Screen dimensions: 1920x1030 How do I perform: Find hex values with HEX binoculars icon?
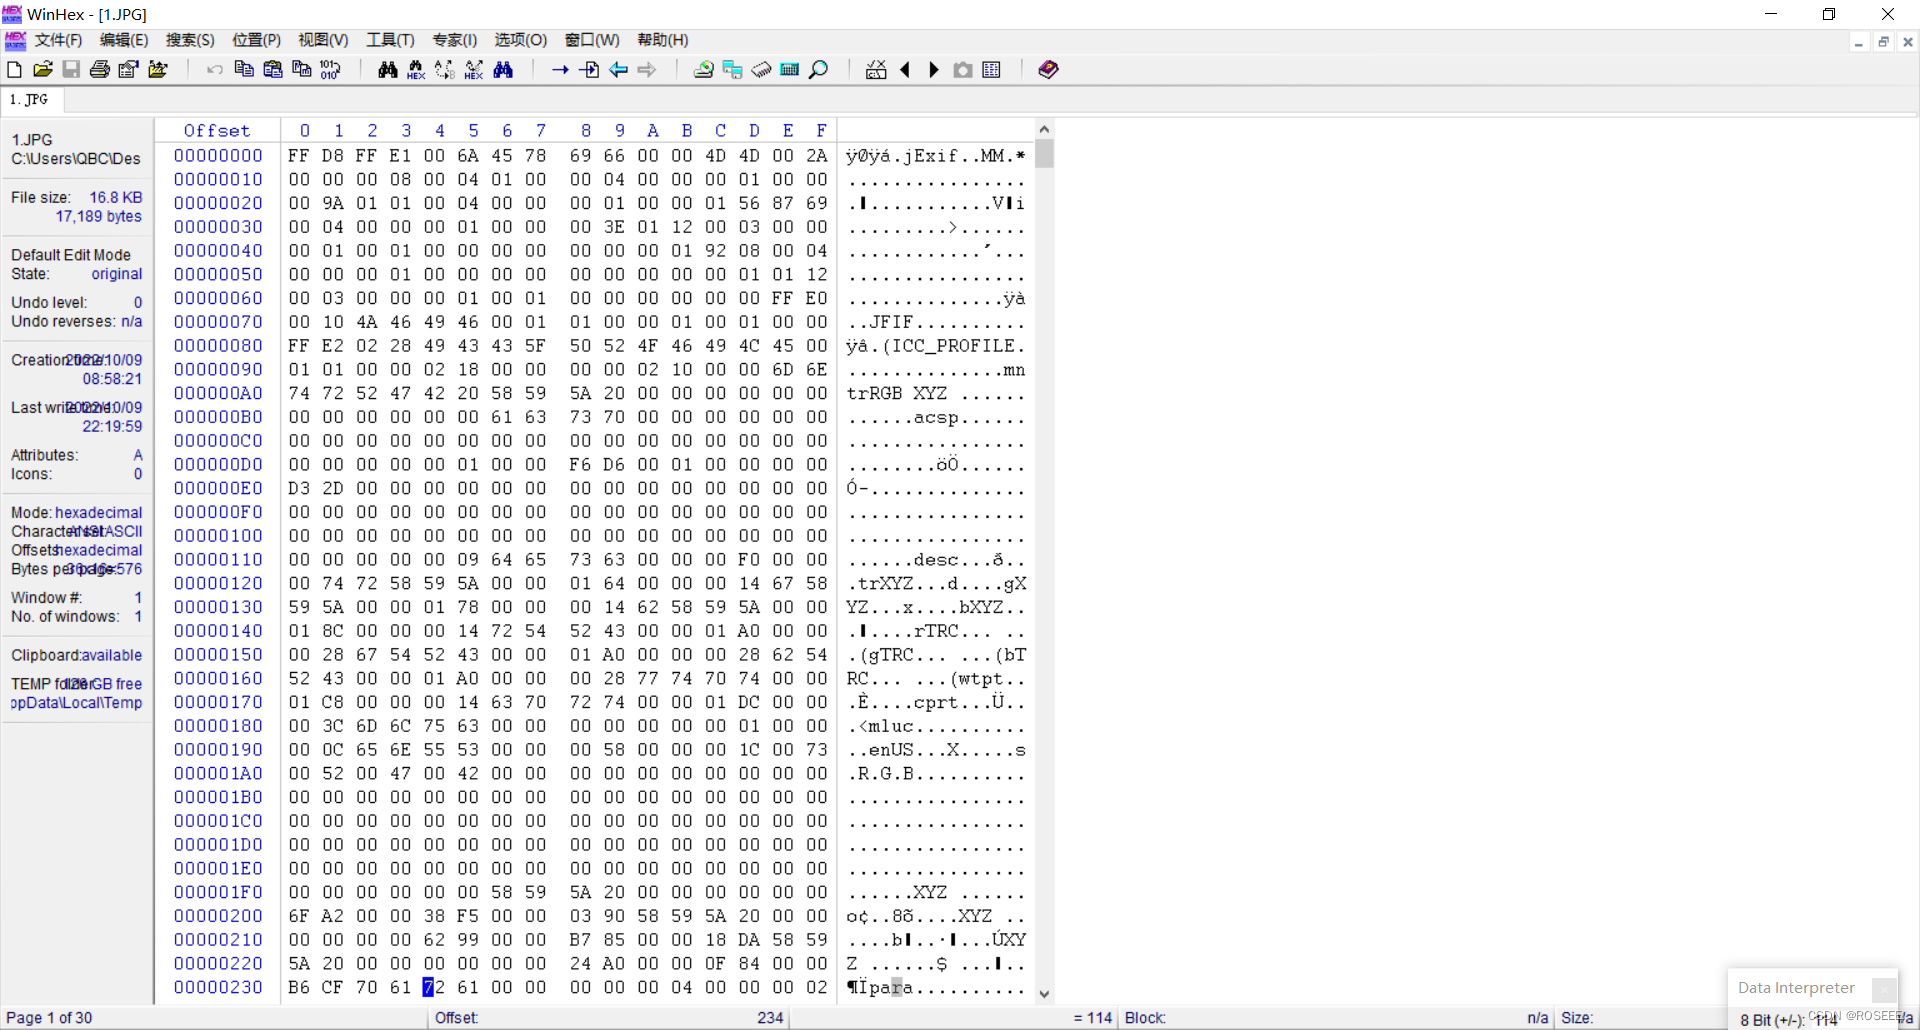[416, 69]
